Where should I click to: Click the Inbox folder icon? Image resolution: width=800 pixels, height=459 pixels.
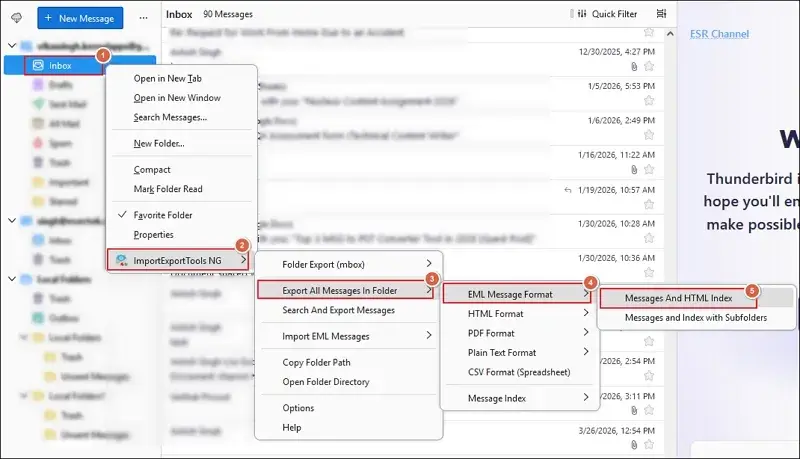pos(38,65)
